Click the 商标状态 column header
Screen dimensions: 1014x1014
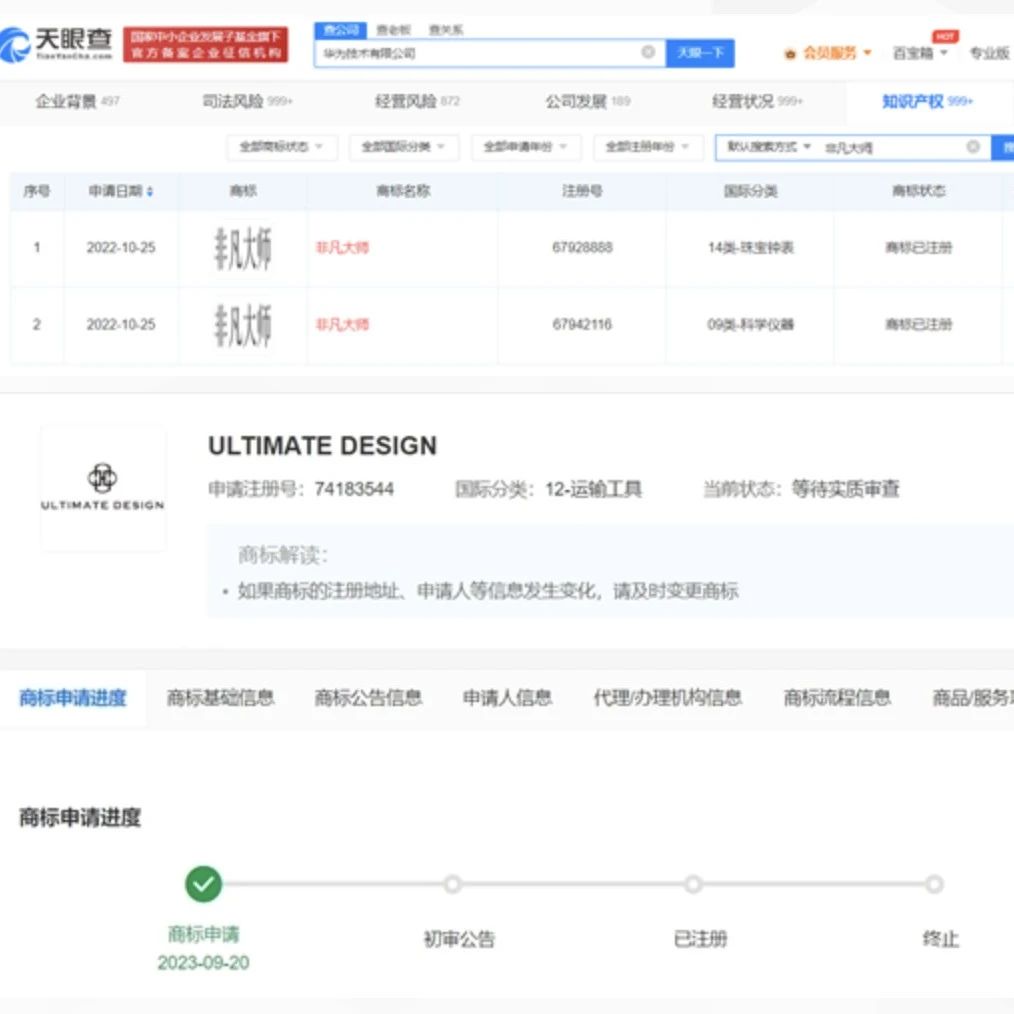[x=918, y=191]
